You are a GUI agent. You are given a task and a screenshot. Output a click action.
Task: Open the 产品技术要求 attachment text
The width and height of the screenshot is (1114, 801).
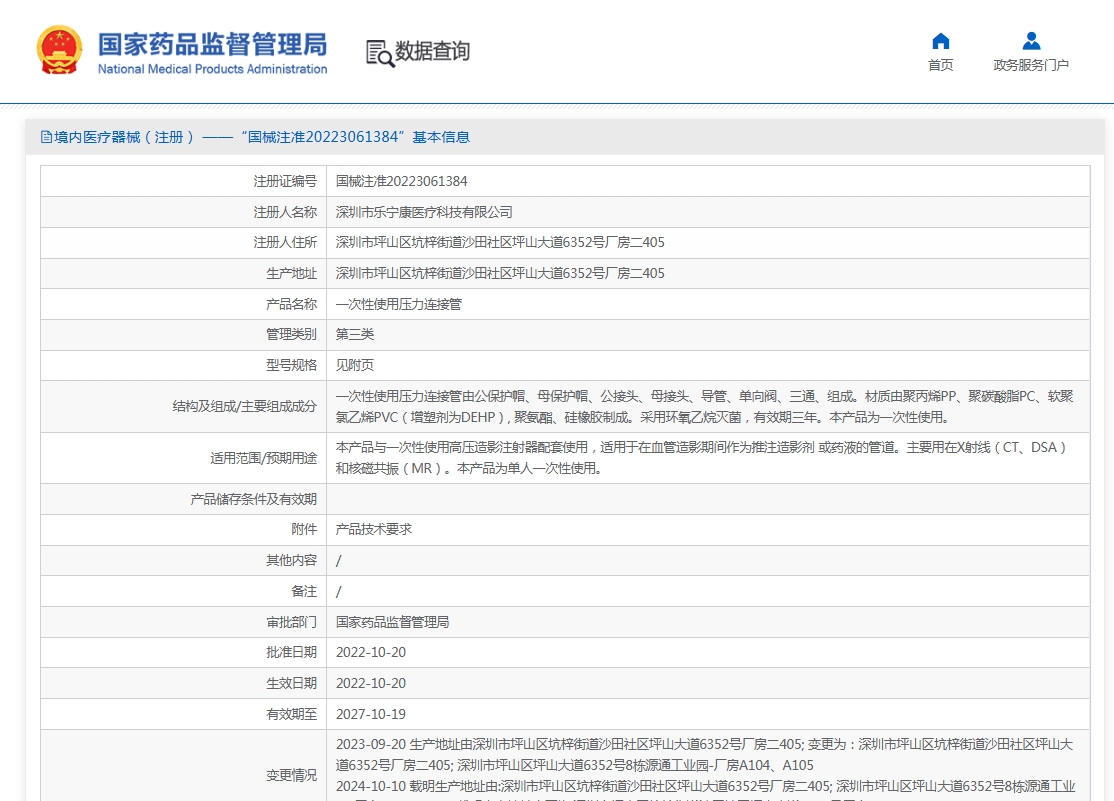pos(374,529)
